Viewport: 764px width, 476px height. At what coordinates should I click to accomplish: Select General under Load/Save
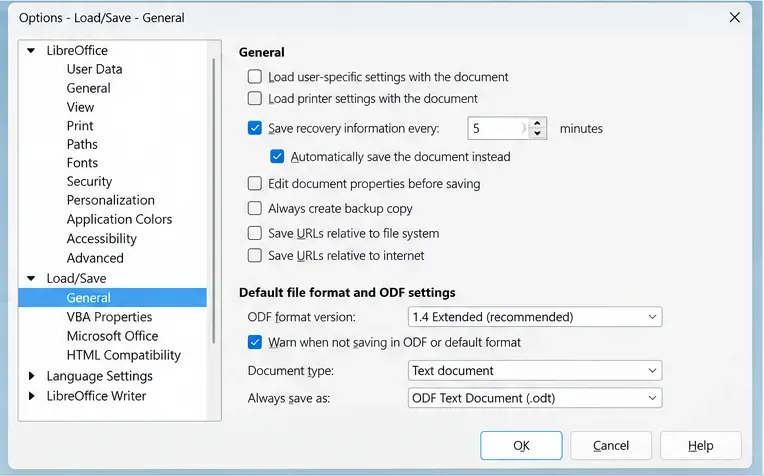113,298
